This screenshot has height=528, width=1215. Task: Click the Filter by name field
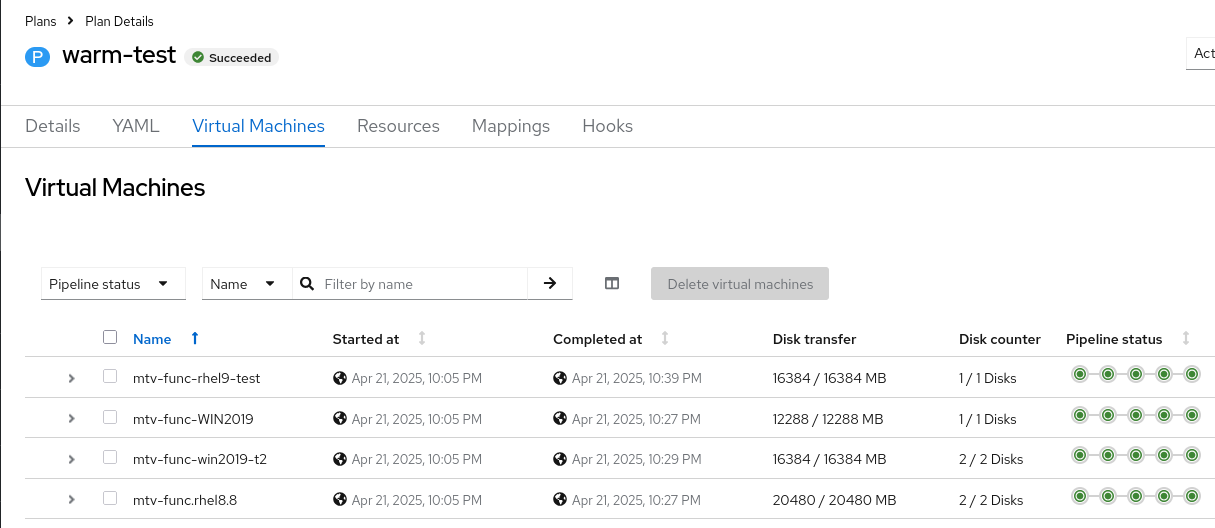coord(420,284)
